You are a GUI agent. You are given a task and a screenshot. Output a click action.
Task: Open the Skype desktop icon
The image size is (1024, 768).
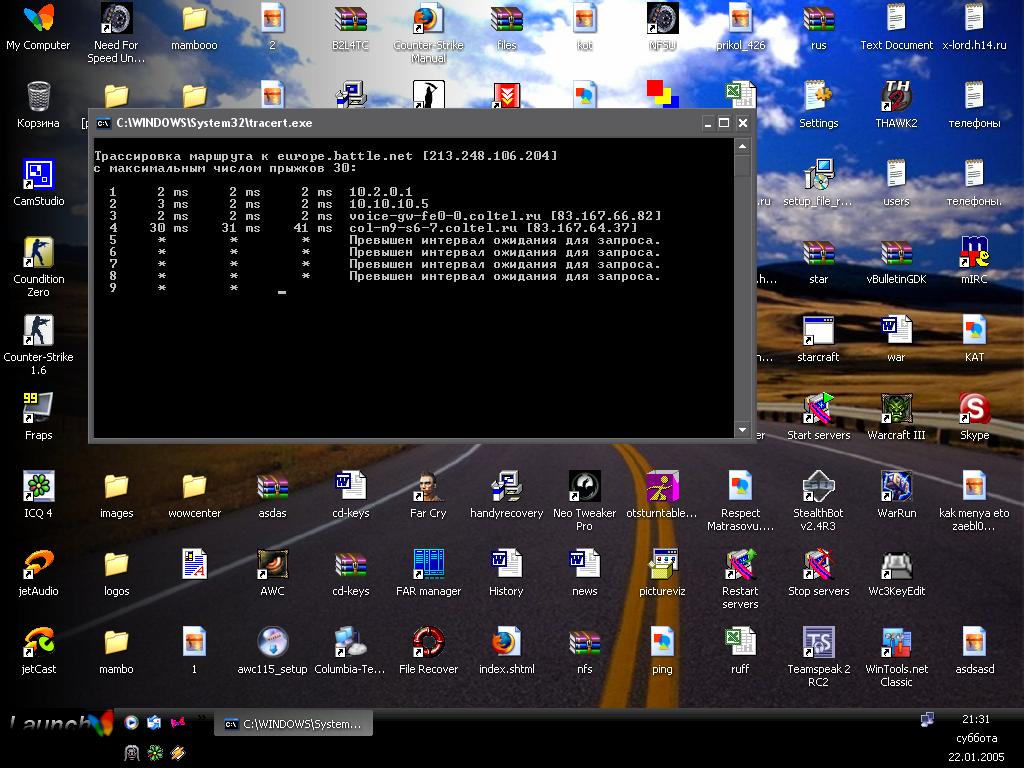tap(974, 409)
